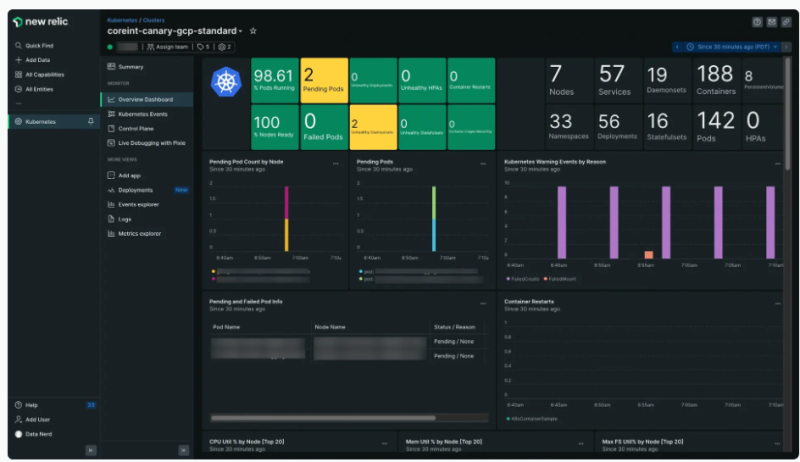Click the yellow 2 Pending Pods tile
Image resolution: width=800 pixels, height=462 pixels.
tap(324, 81)
